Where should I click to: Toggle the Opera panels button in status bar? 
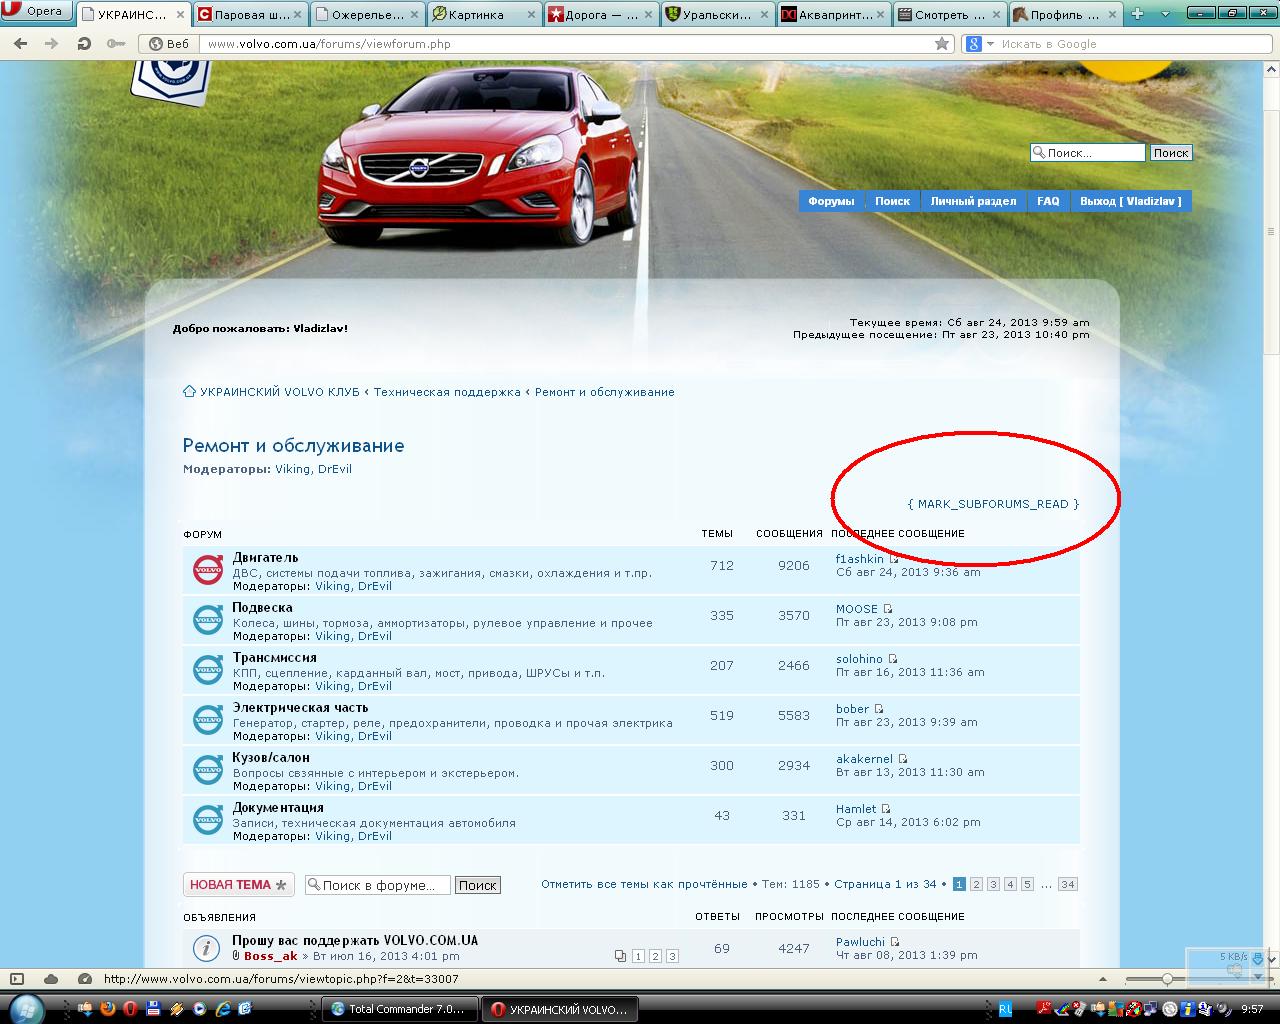(x=17, y=979)
